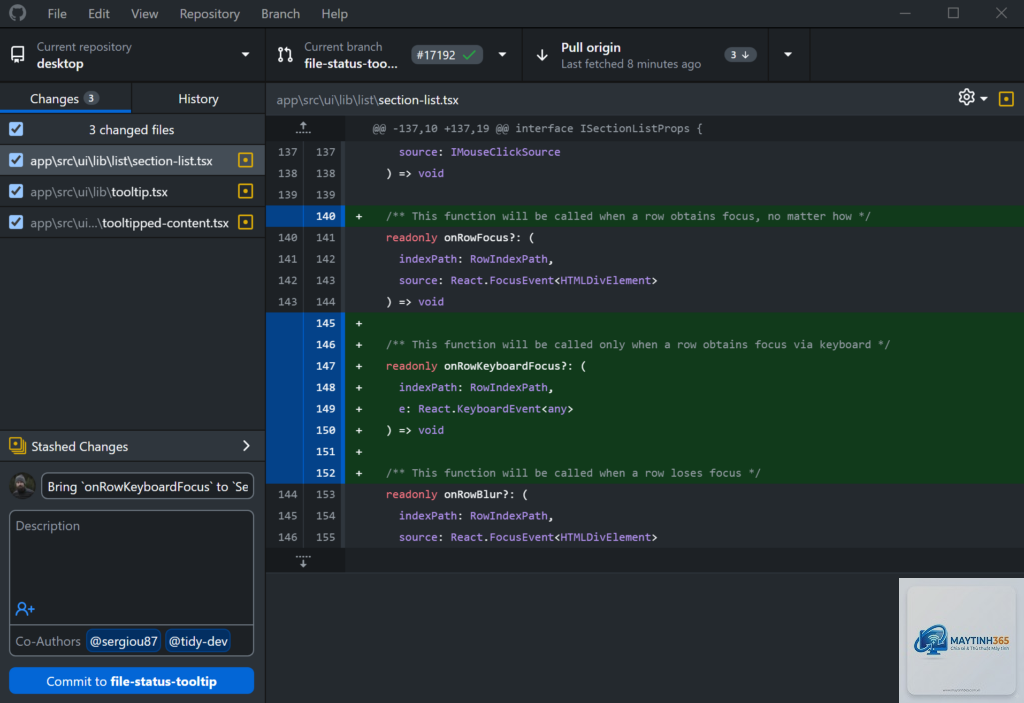
Task: Expand the Stashed Changes chevron
Action: [246, 446]
